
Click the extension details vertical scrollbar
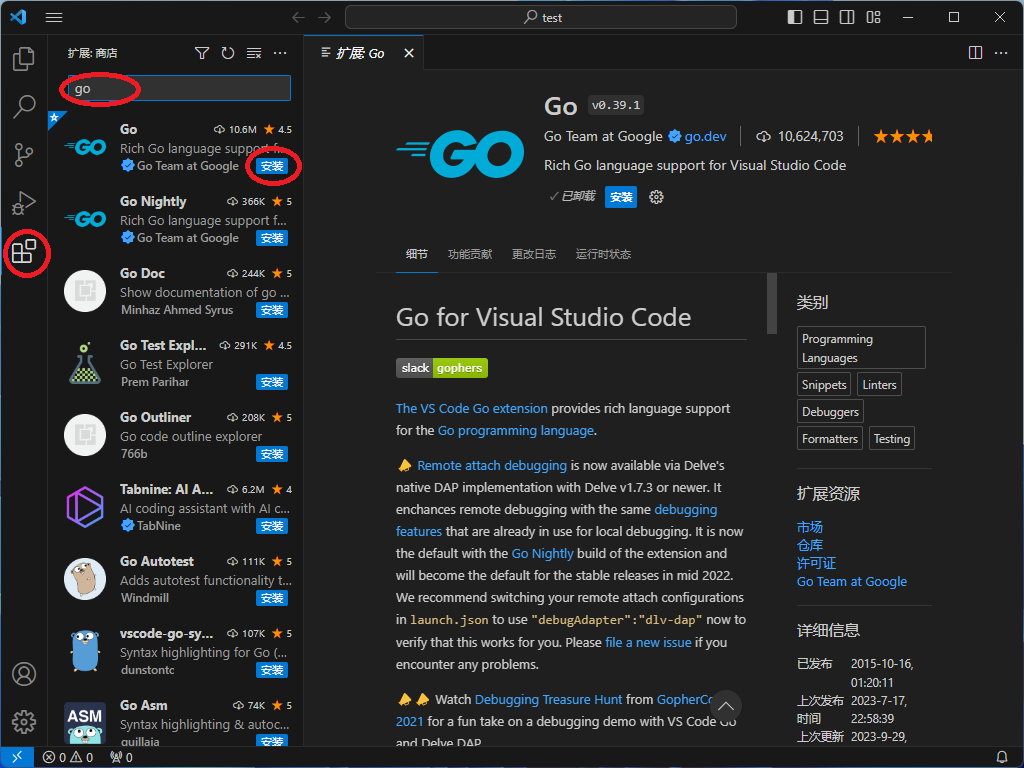(772, 303)
